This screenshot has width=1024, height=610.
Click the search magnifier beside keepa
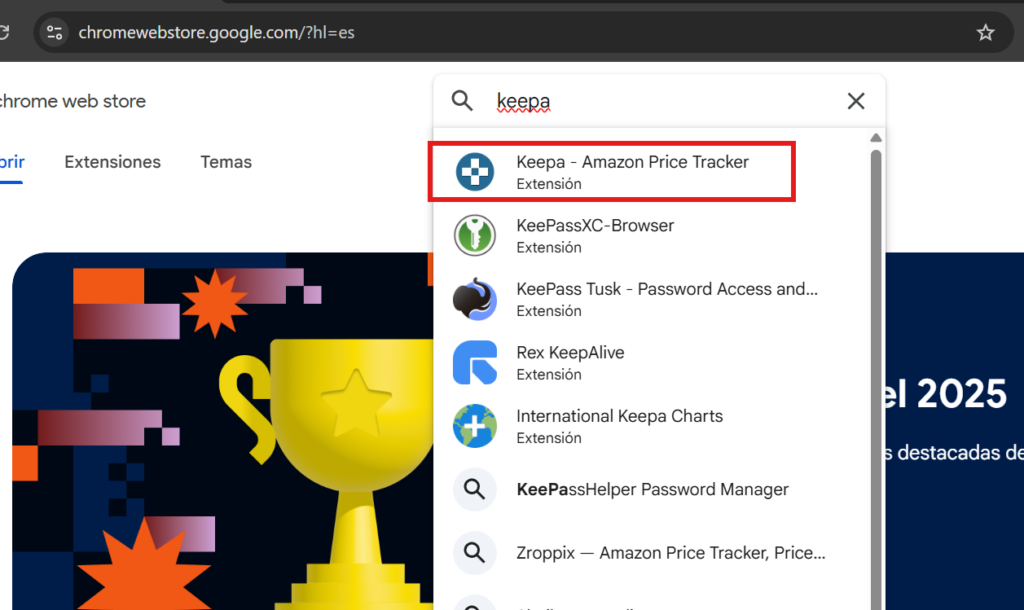(462, 101)
